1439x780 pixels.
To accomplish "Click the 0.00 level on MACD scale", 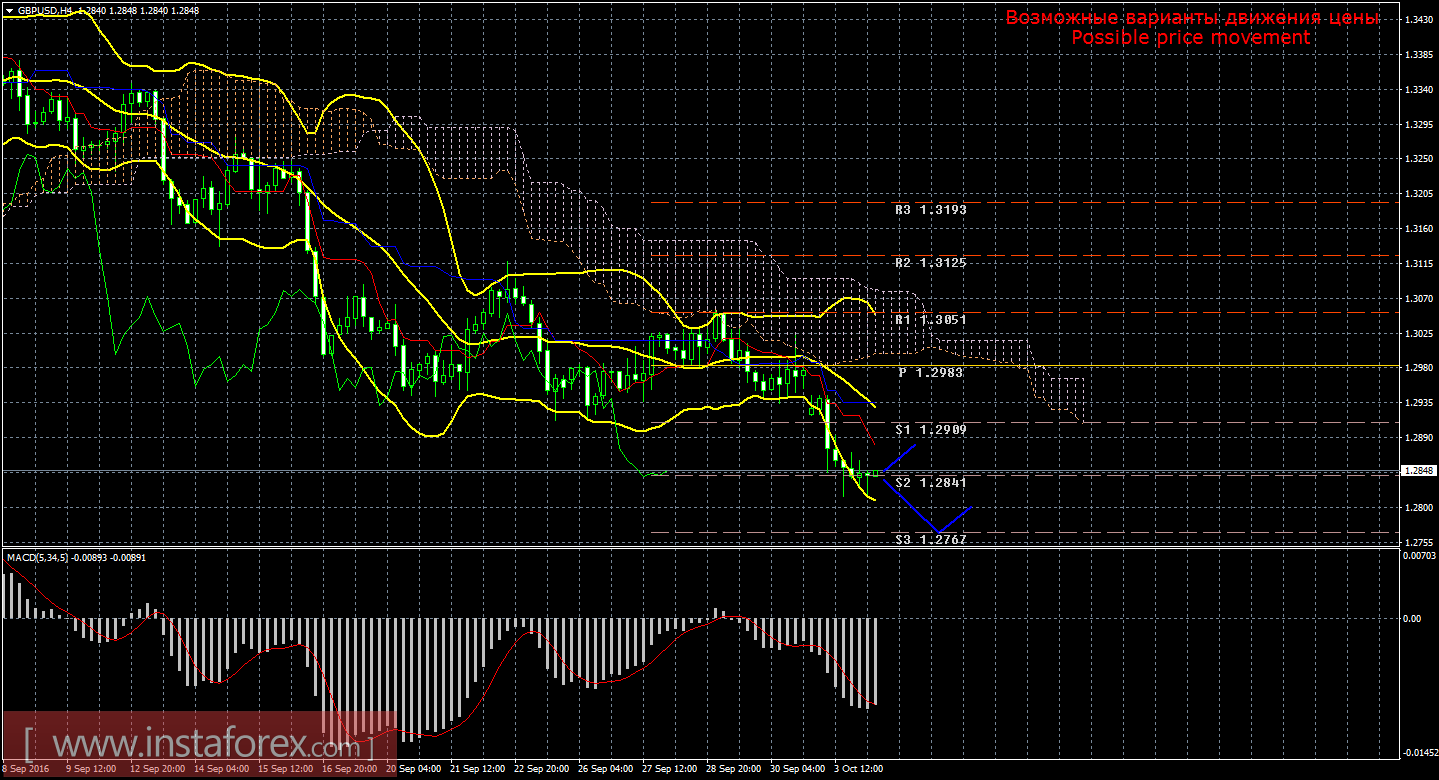I will (1411, 619).
